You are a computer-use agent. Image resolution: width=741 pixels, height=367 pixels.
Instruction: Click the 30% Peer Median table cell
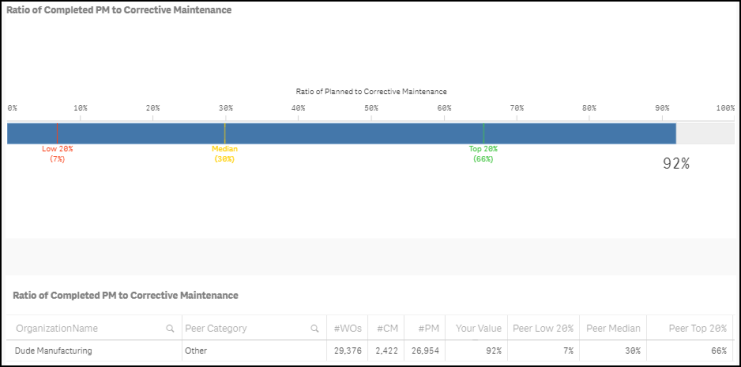click(633, 351)
